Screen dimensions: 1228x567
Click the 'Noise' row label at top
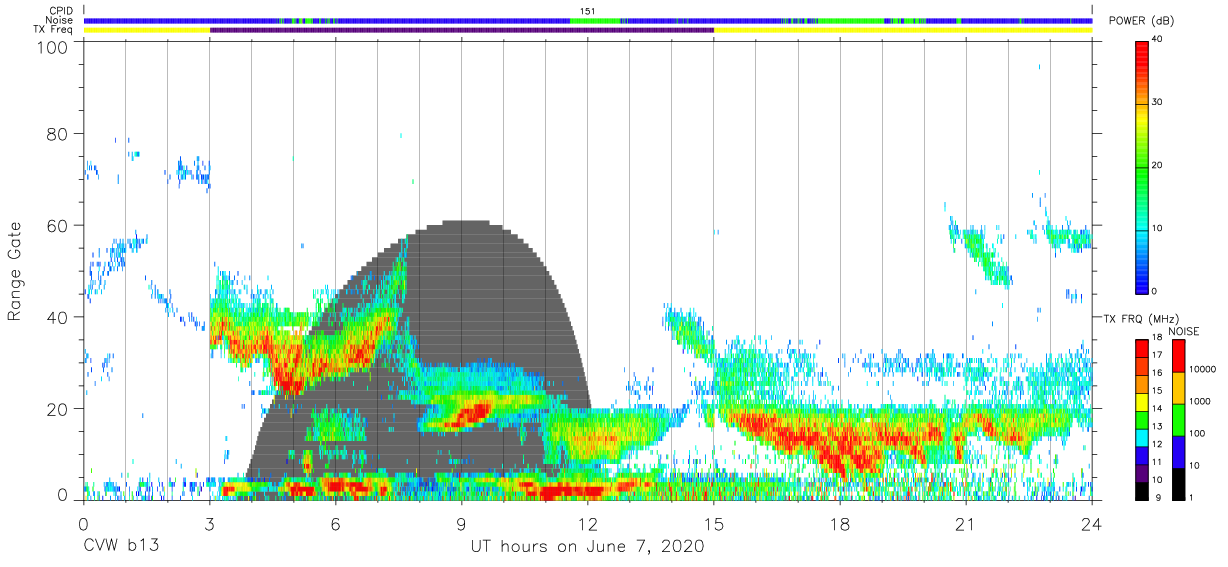click(x=59, y=21)
